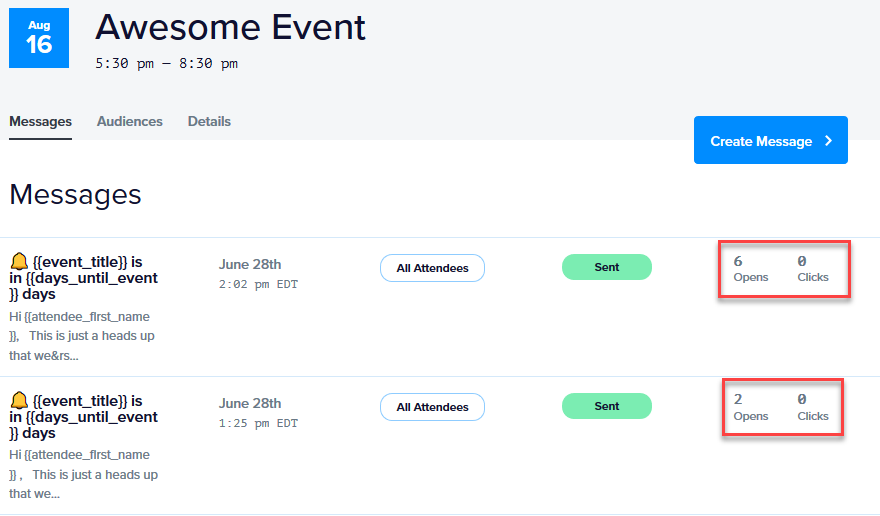The image size is (880, 516).
Task: Open the second message subject title
Action: click(84, 417)
